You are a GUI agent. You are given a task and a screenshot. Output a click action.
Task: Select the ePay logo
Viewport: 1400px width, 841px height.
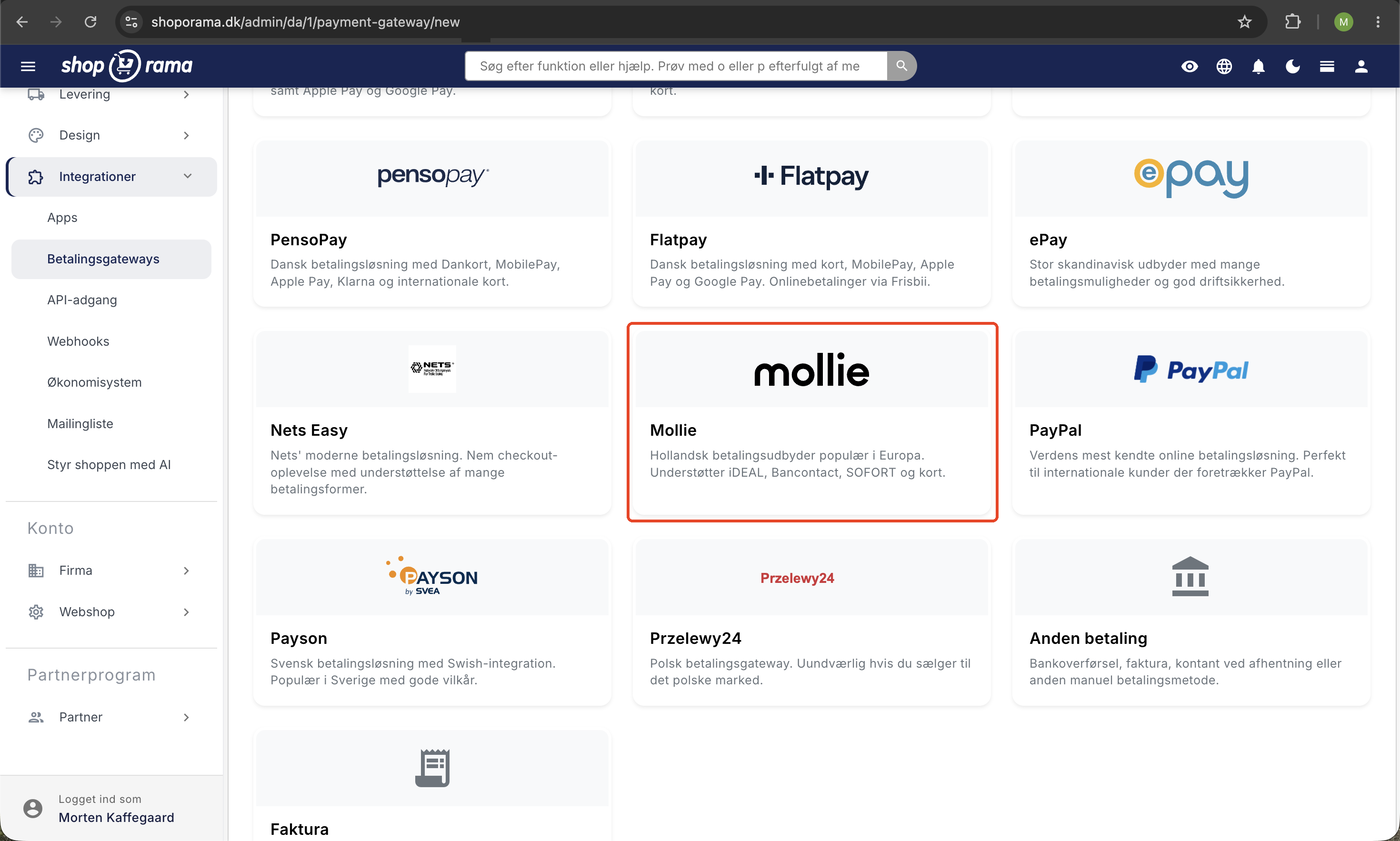(1190, 177)
